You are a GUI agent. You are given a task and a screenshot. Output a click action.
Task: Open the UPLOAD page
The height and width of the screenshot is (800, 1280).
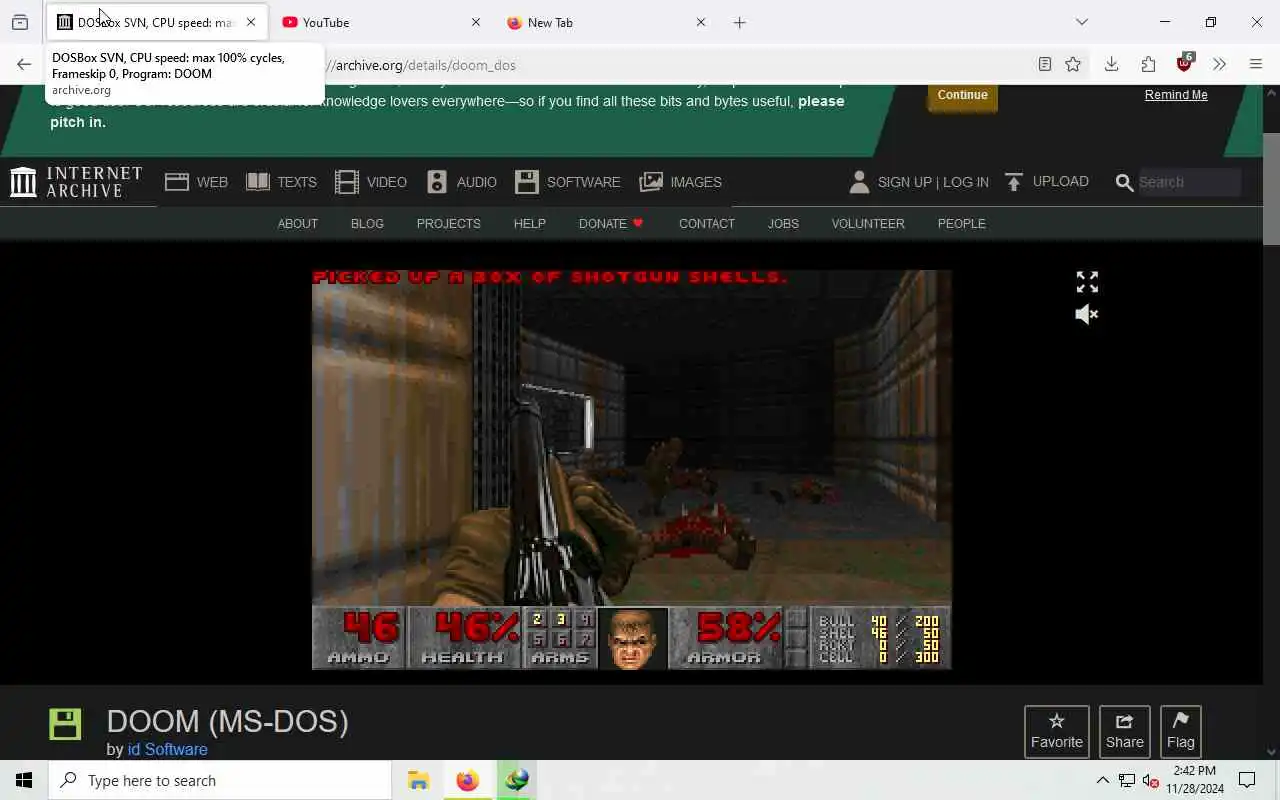(1046, 182)
